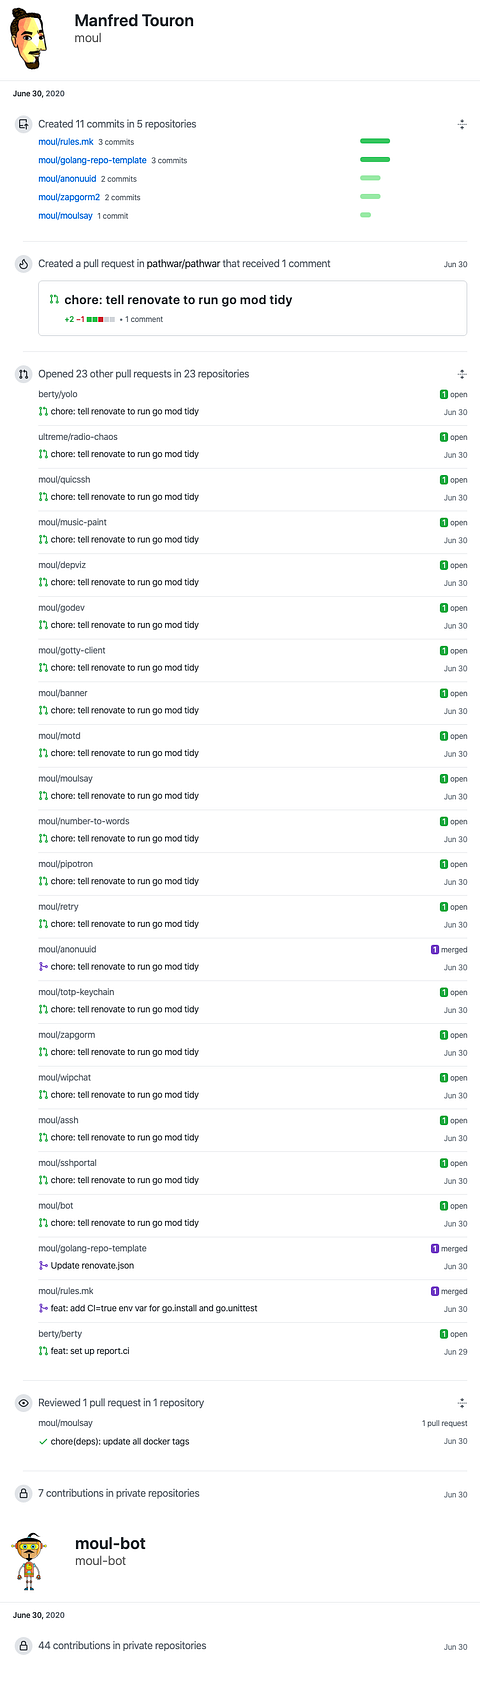Click the green checkmark next to chore(deps) update
Viewport: 480px width, 1683px height.
tap(43, 1442)
